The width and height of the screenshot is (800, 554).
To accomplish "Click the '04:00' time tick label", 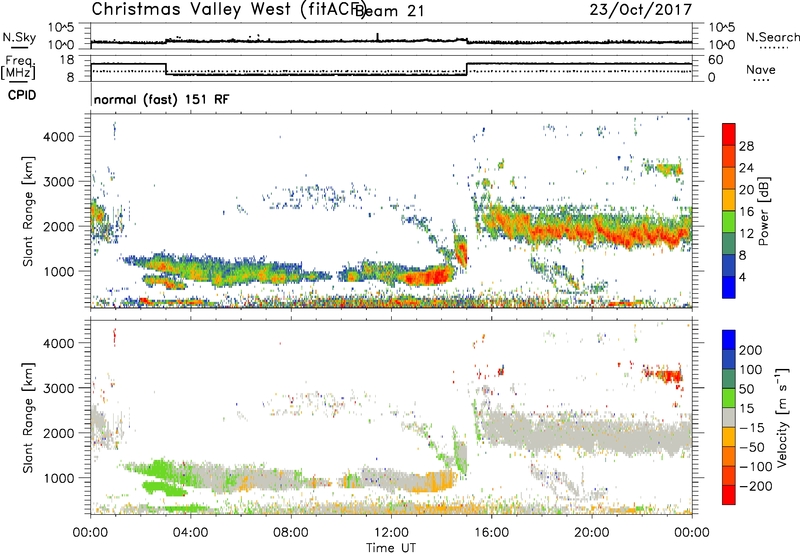I will pos(191,533).
